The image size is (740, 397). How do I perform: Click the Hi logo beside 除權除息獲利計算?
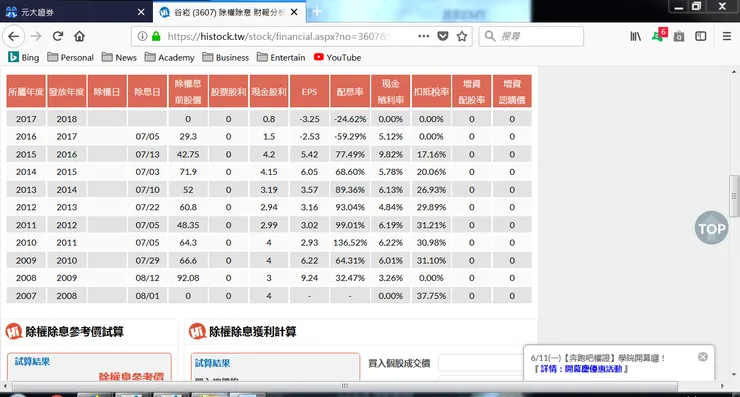(x=197, y=331)
